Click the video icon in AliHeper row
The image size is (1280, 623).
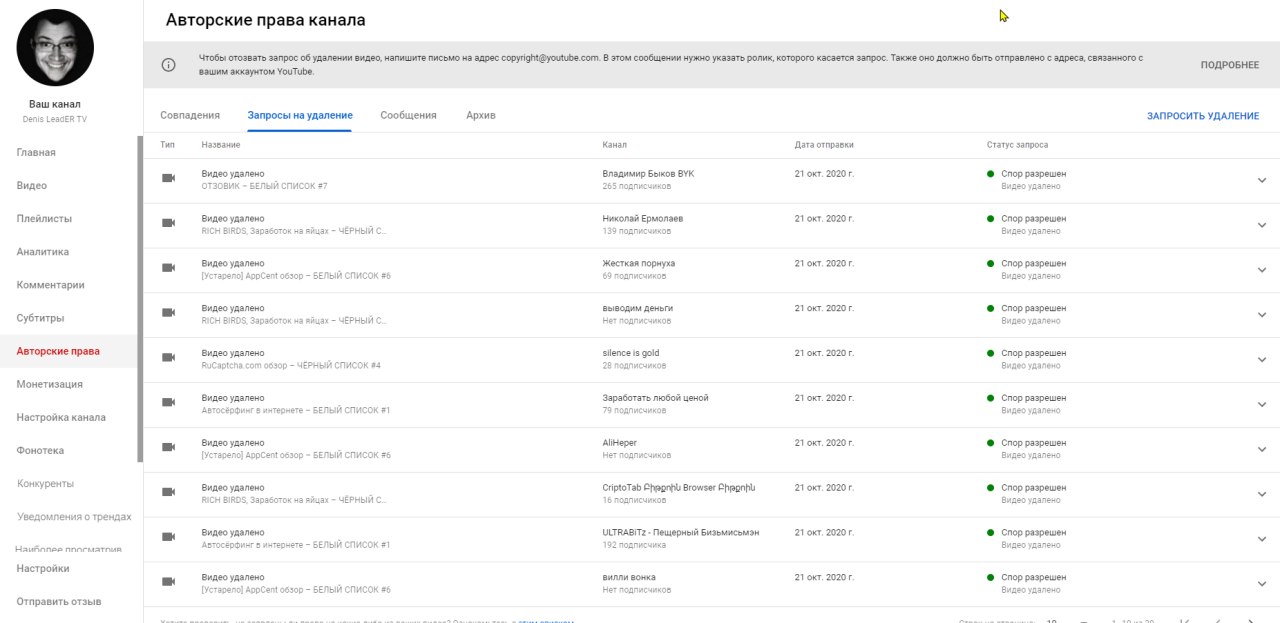[x=169, y=448]
